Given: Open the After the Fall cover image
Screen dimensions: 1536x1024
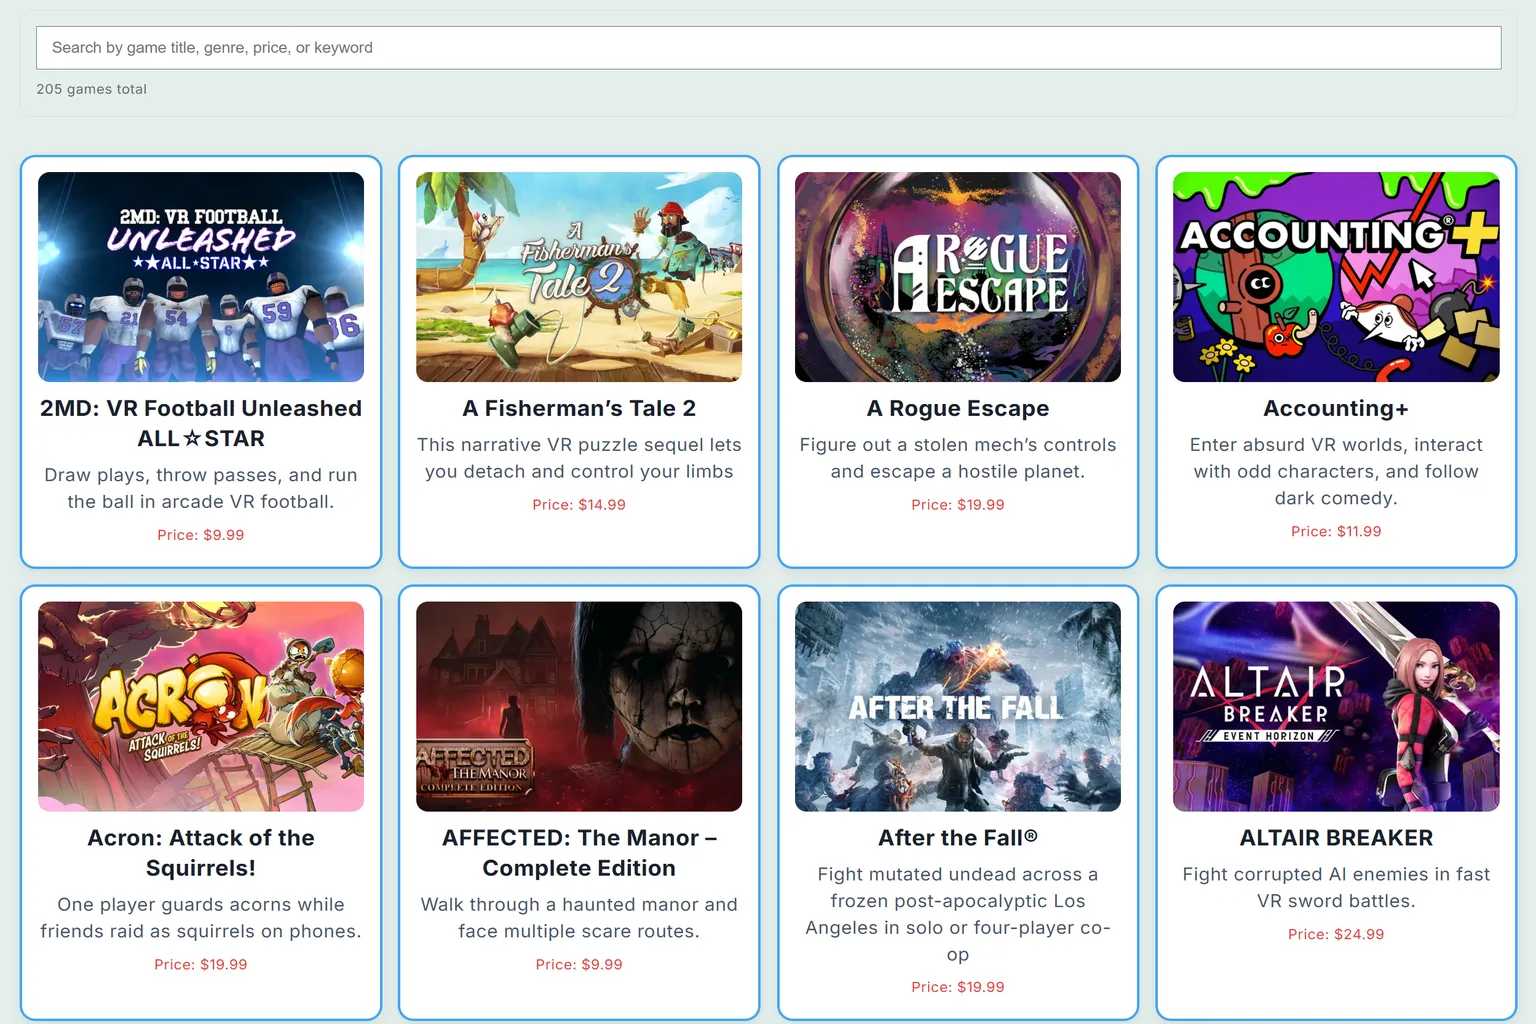Looking at the screenshot, I should (x=958, y=706).
